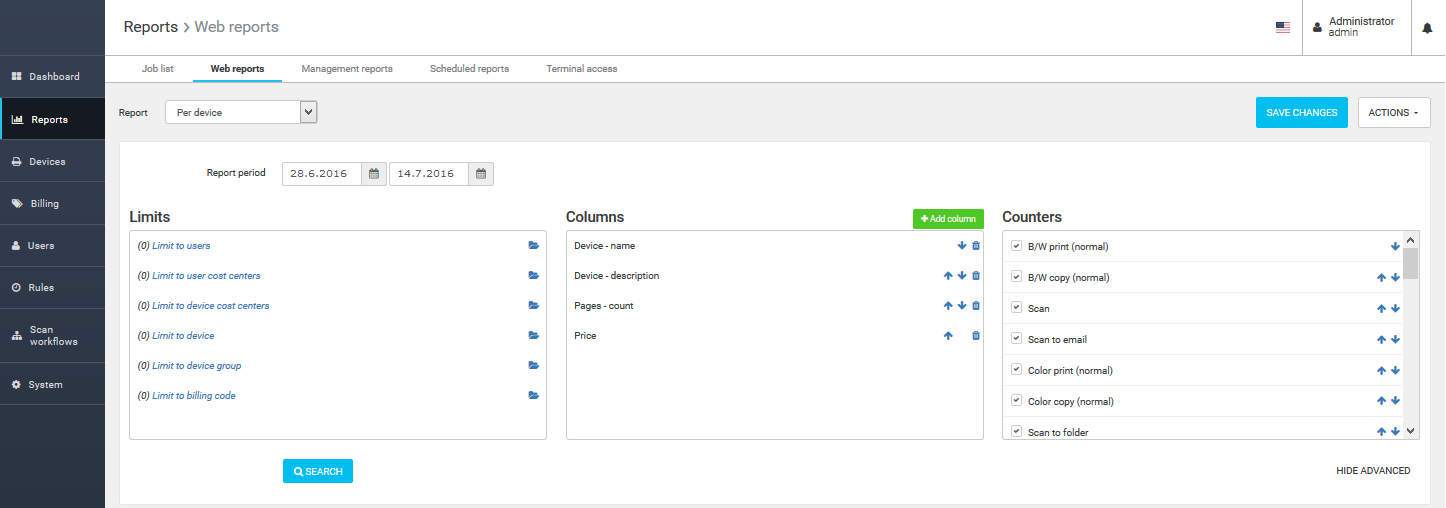Click the notification bell icon
This screenshot has width=1446, height=508.
1427,28
